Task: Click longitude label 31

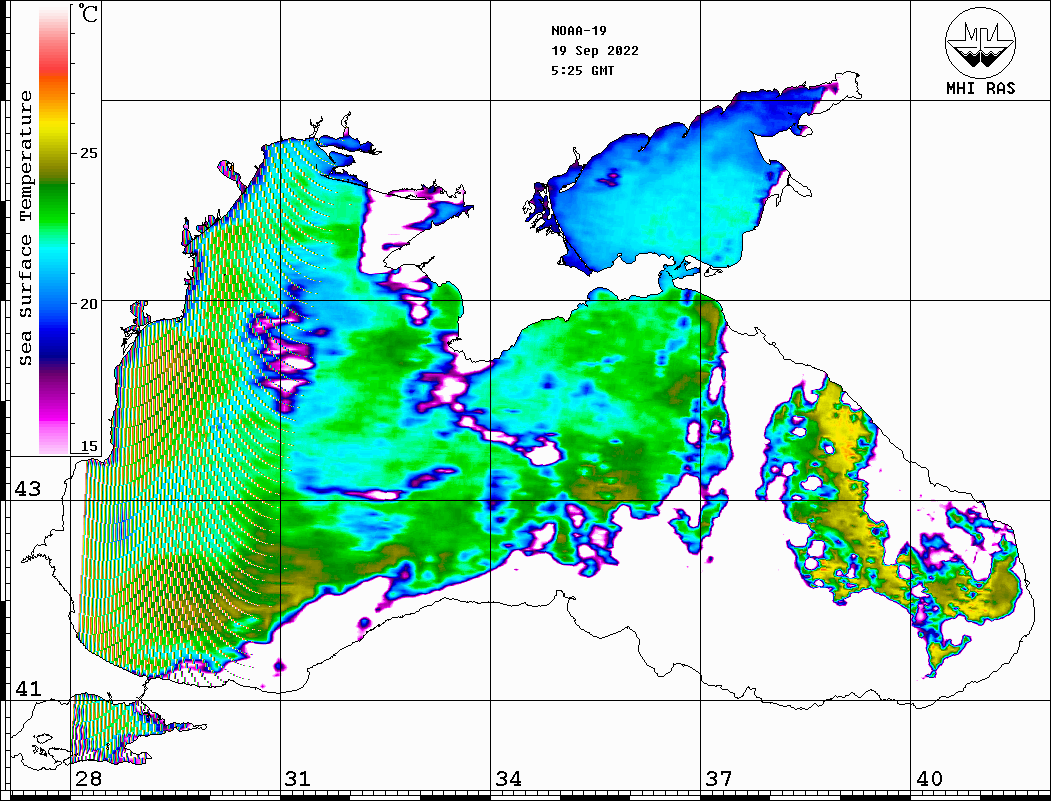Action: (x=298, y=779)
